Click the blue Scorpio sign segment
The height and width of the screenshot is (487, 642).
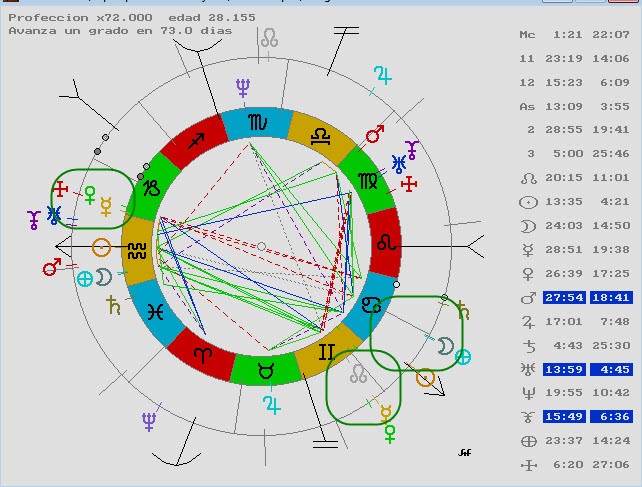(258, 123)
